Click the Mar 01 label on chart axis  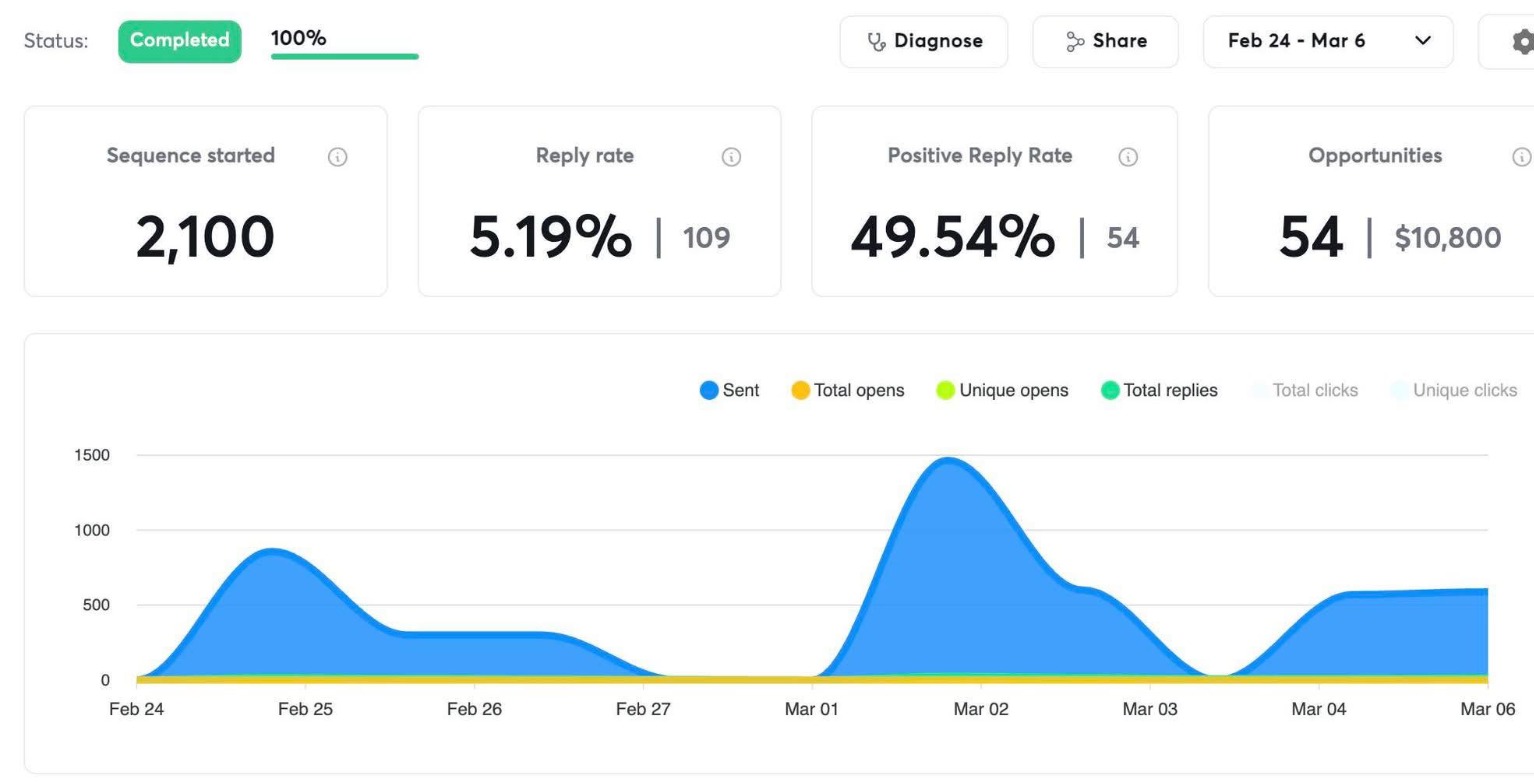(x=812, y=709)
